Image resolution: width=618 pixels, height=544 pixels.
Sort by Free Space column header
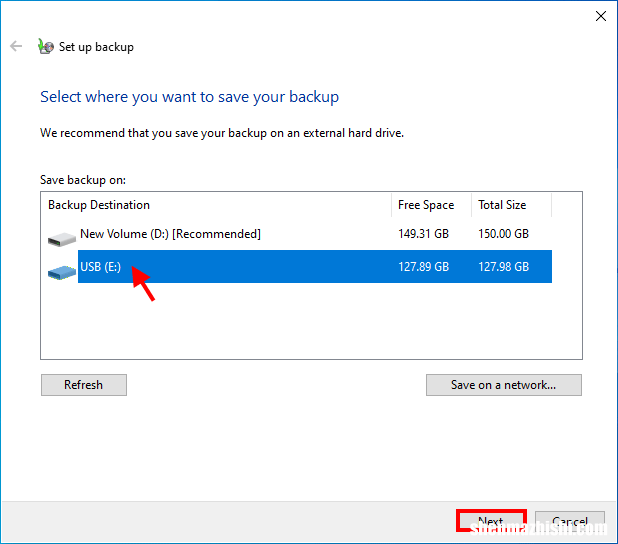432,205
